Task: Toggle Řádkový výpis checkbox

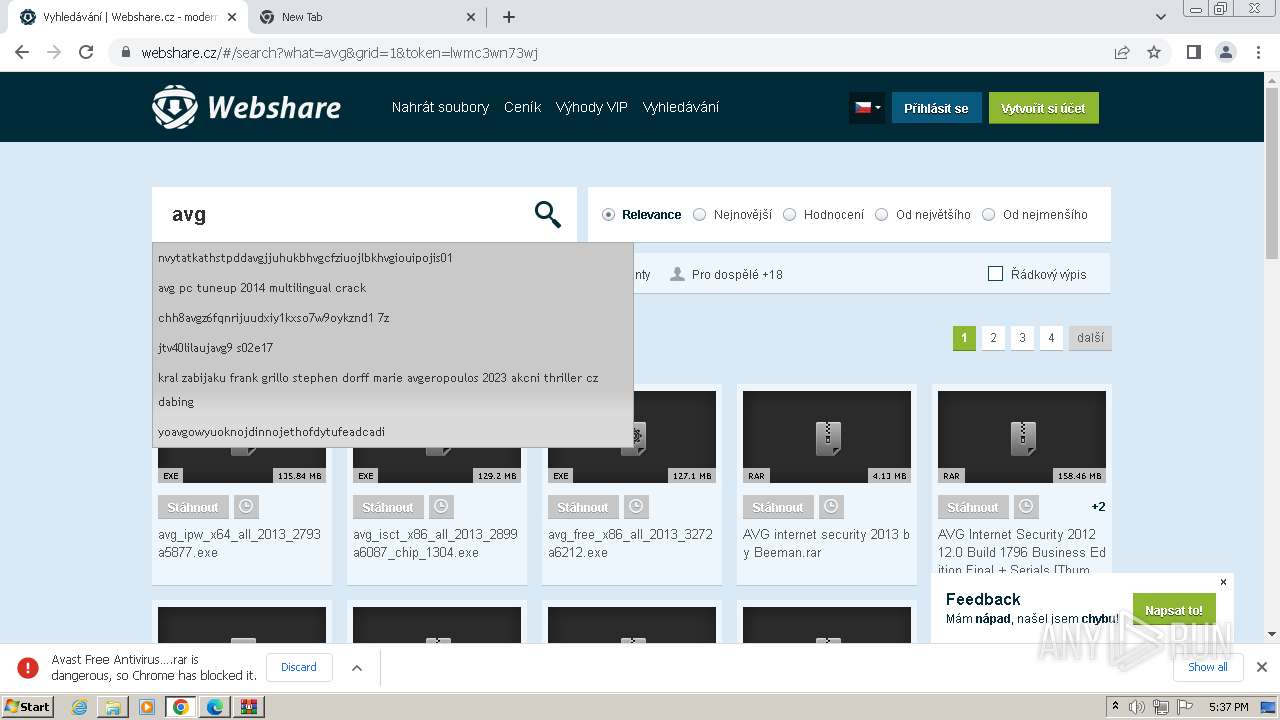Action: tap(995, 274)
